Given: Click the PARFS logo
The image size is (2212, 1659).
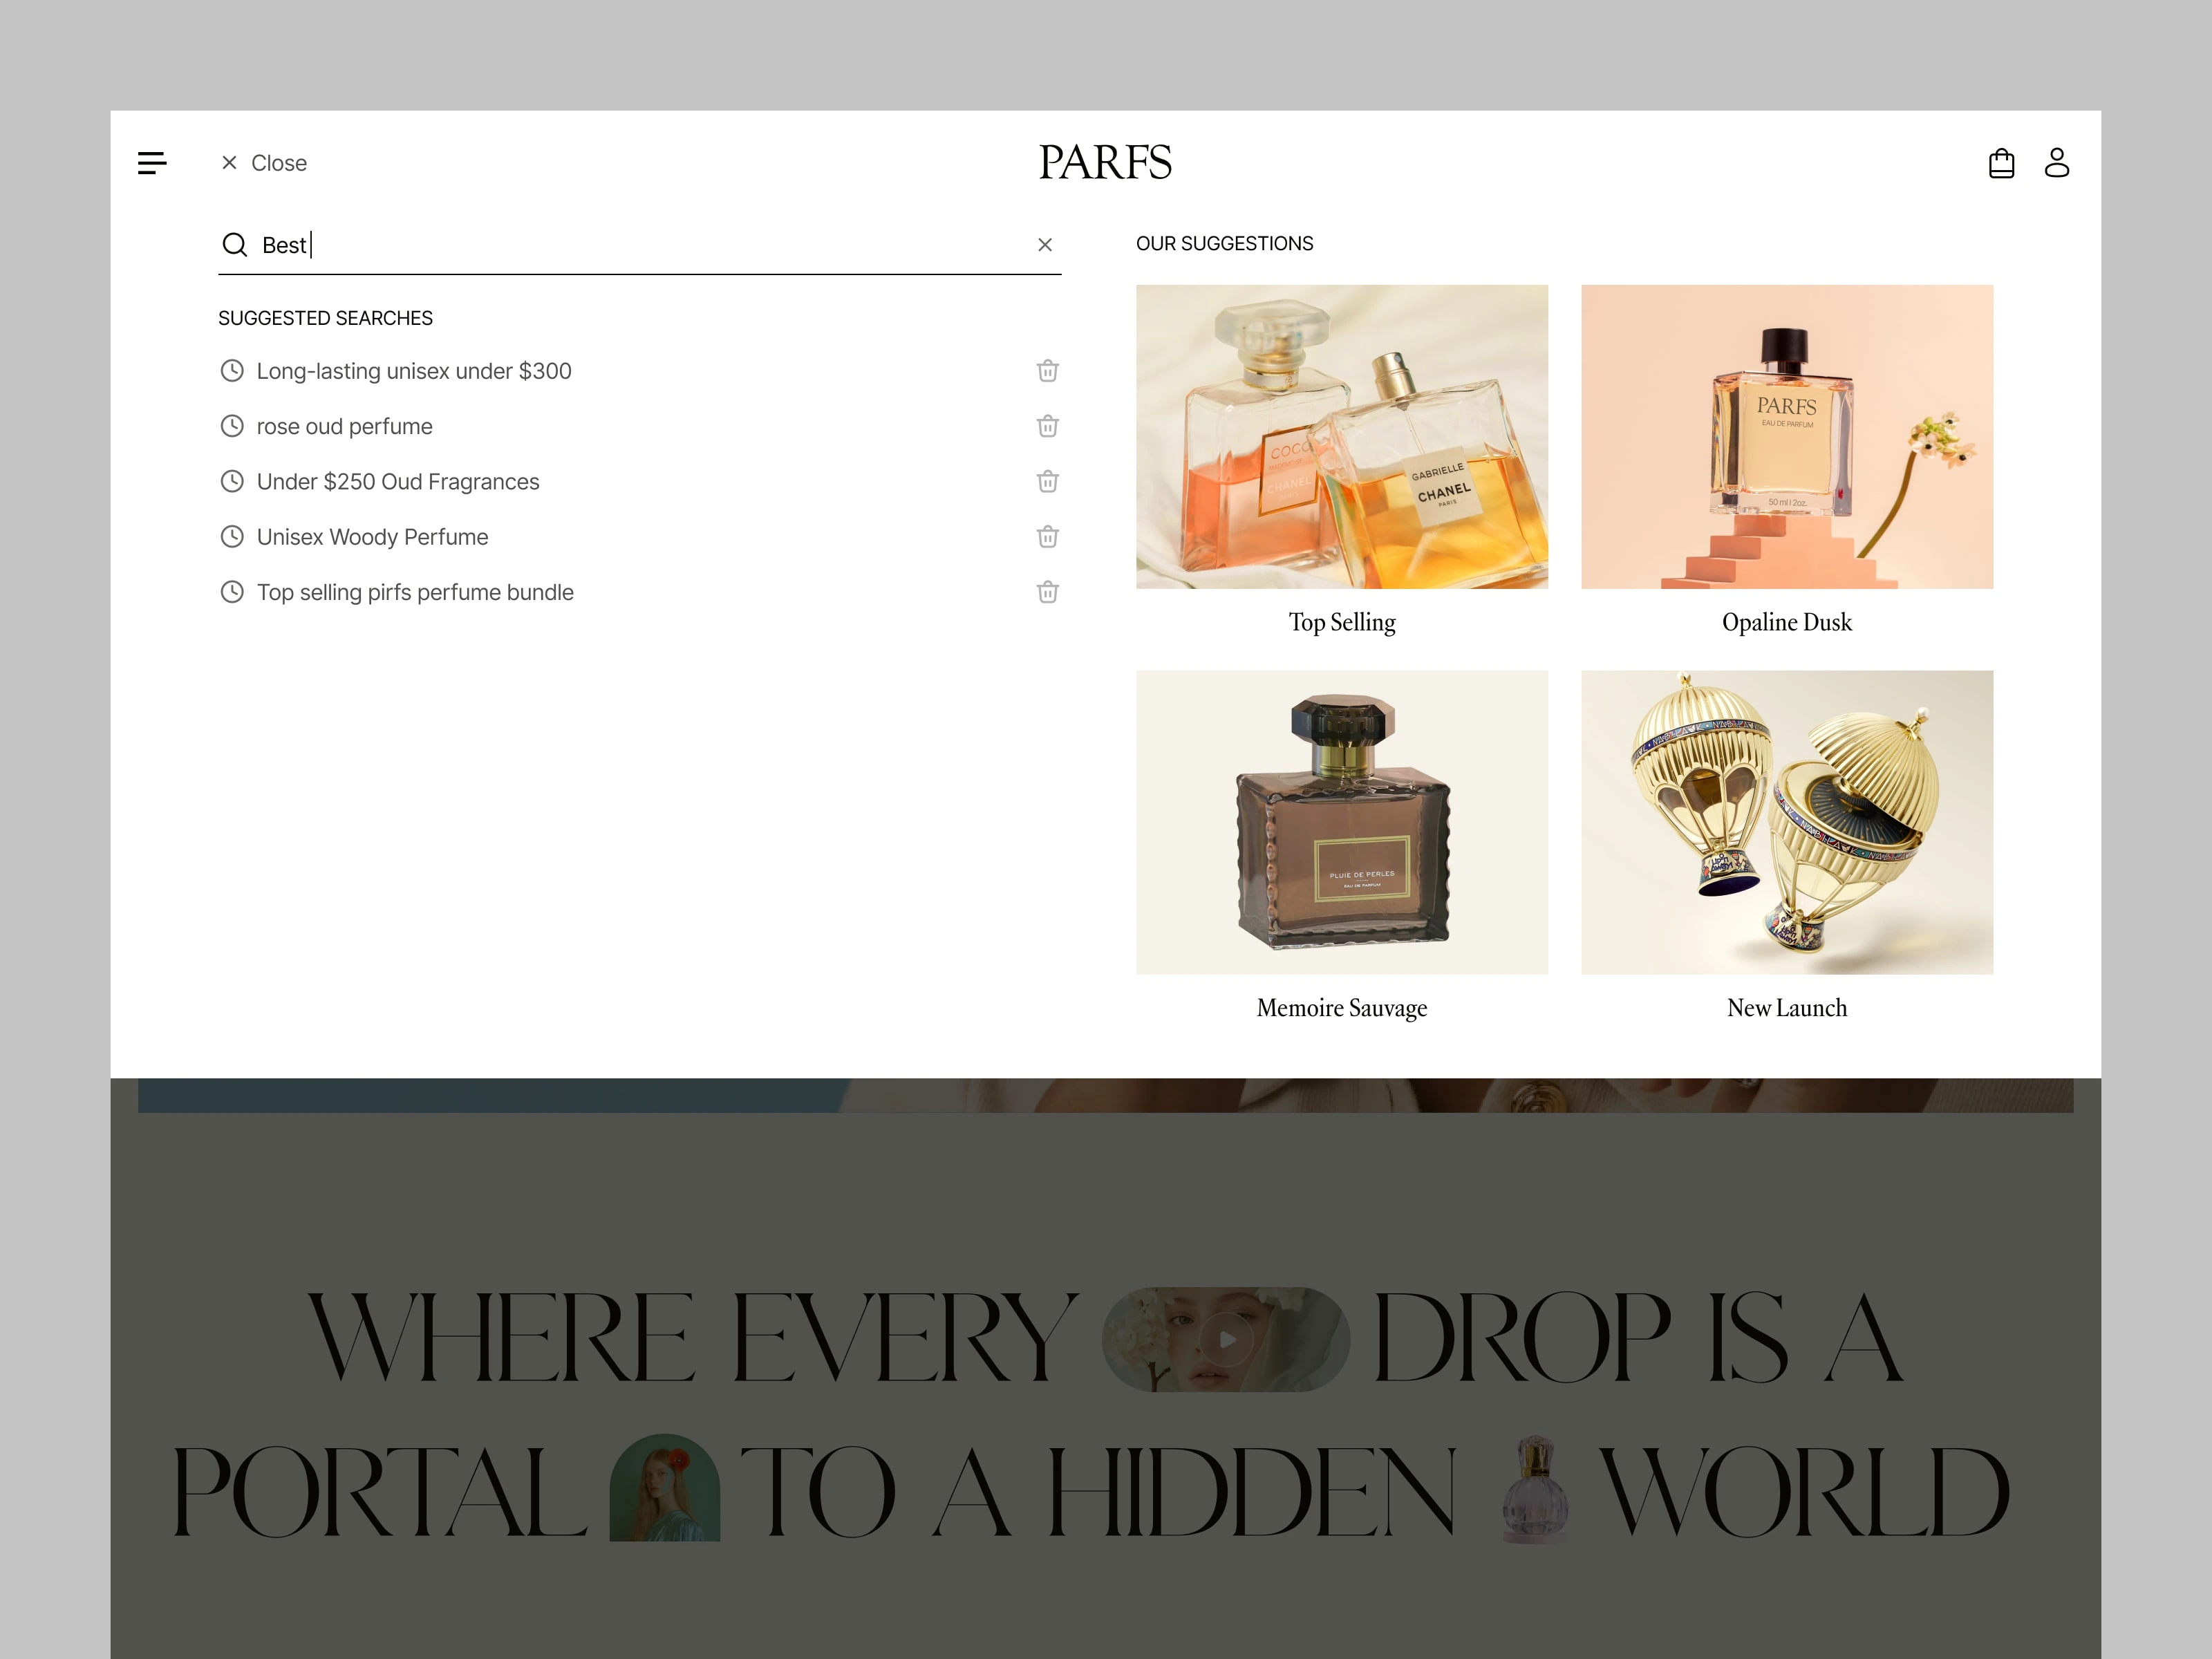Looking at the screenshot, I should 1105,163.
